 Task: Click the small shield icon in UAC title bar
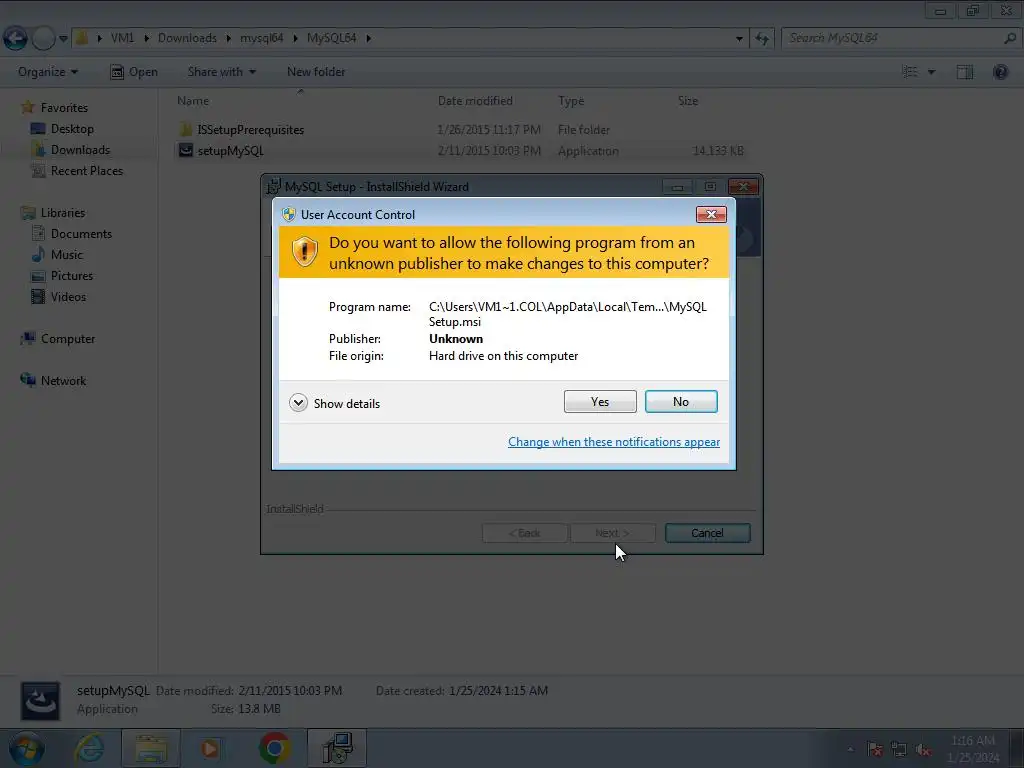[x=289, y=214]
